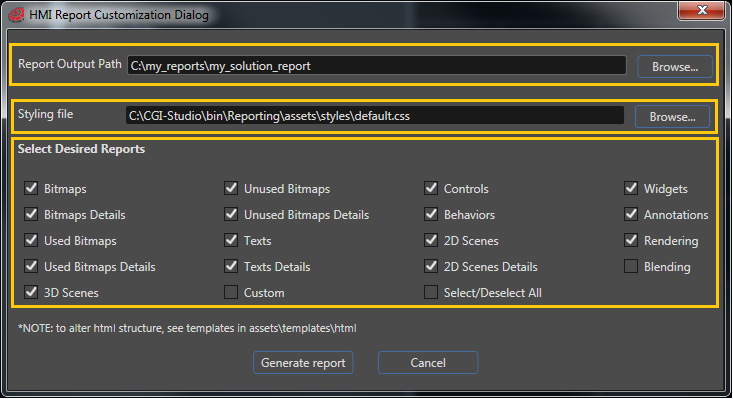Enable the Blending report checkbox
The image size is (733, 399).
pos(631,266)
